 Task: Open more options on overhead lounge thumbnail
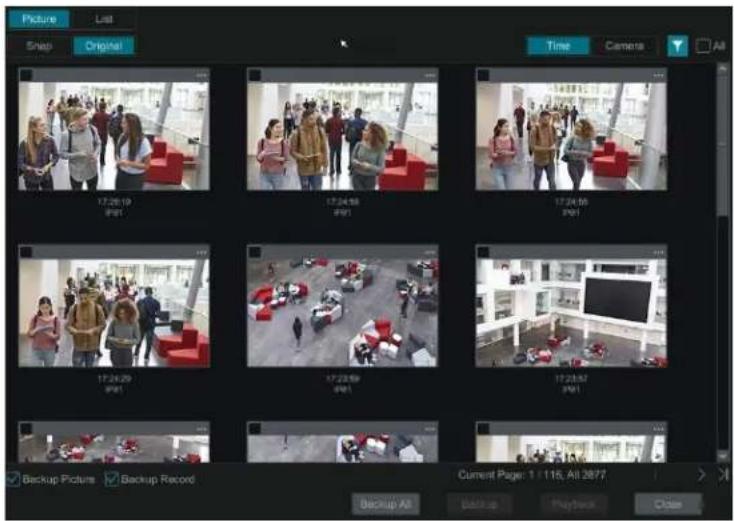click(x=430, y=252)
